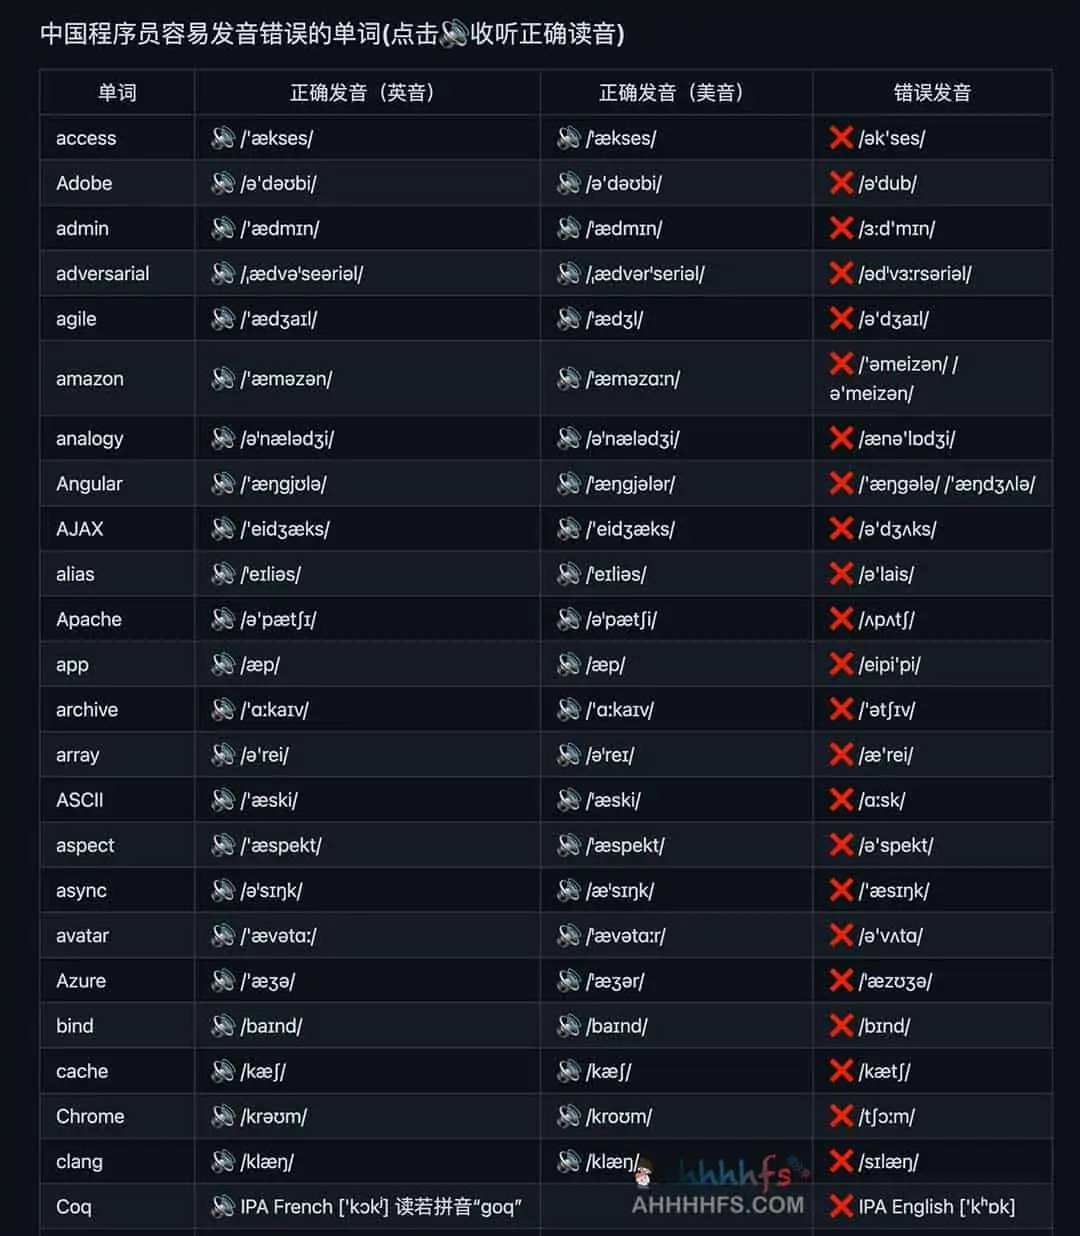Screen dimensions: 1080x1236
Task: Click the 单词 column header
Action: (x=117, y=93)
